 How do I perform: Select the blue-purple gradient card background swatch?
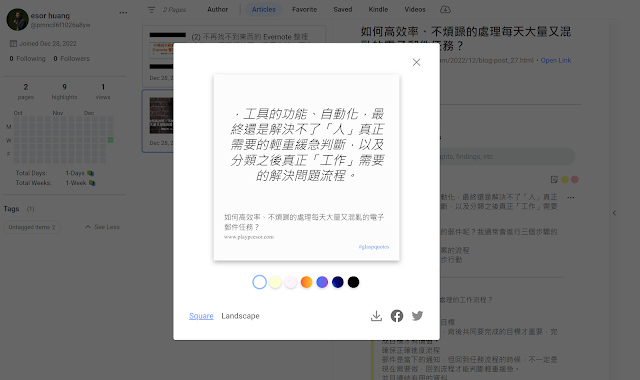point(322,282)
